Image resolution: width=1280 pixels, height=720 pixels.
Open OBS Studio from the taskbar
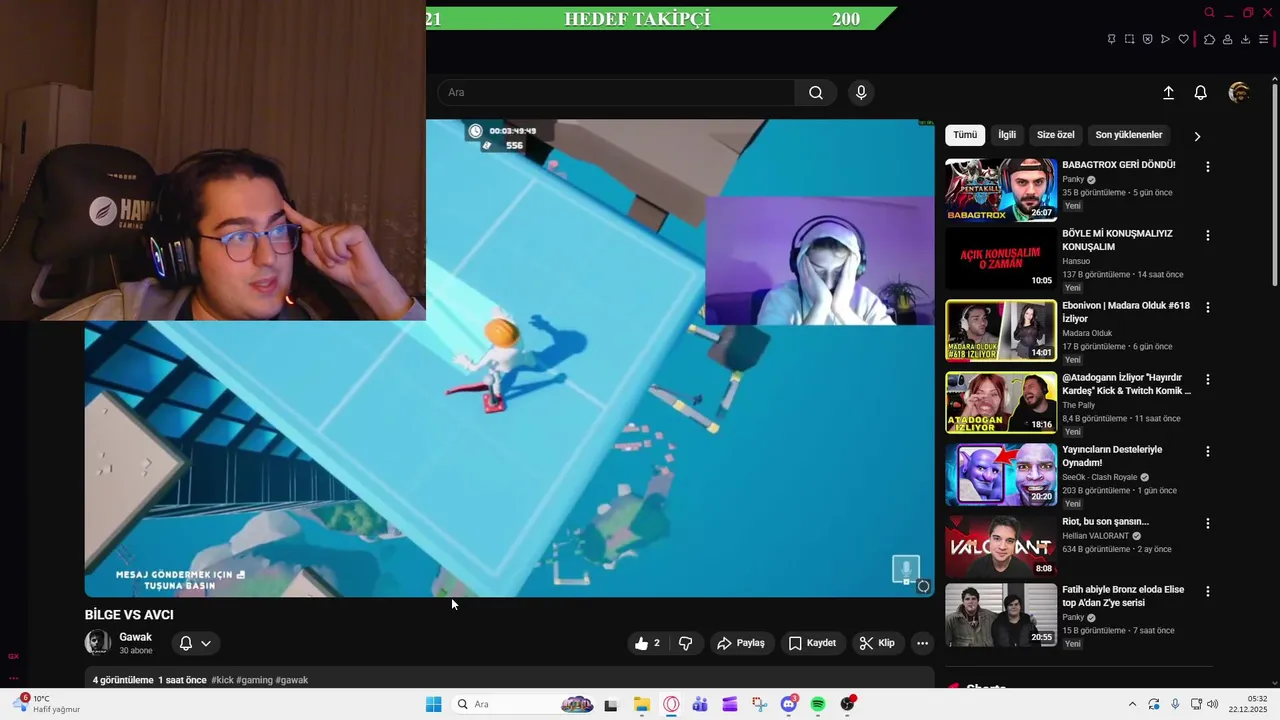pos(848,705)
